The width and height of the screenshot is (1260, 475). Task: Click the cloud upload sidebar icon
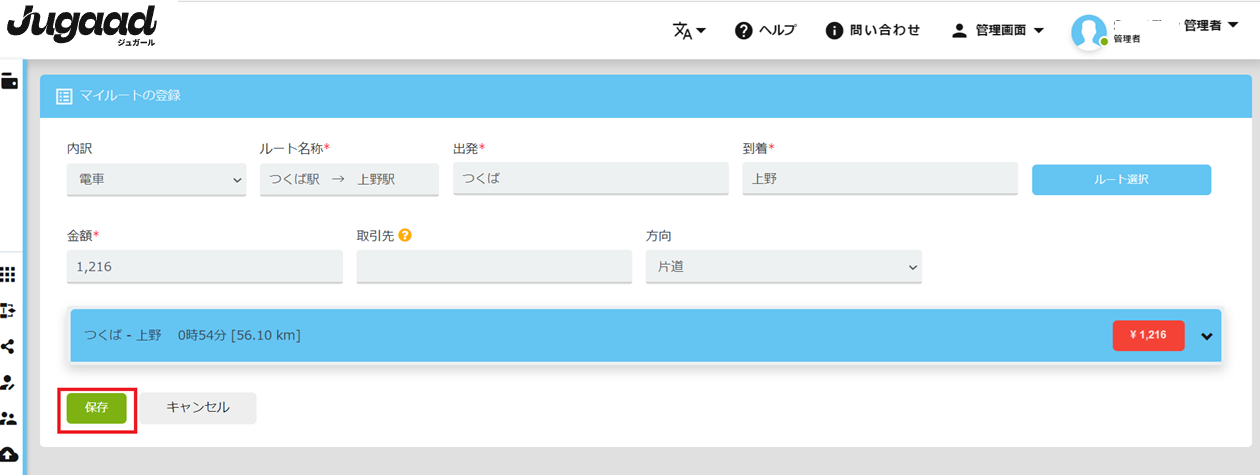click(x=9, y=455)
